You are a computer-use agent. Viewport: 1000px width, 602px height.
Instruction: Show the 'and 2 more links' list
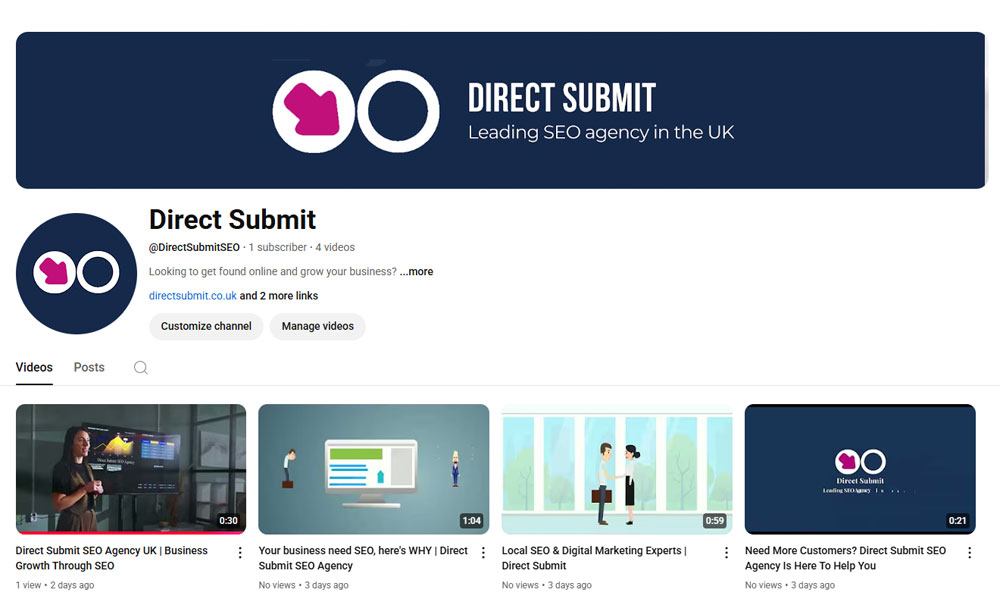click(279, 296)
